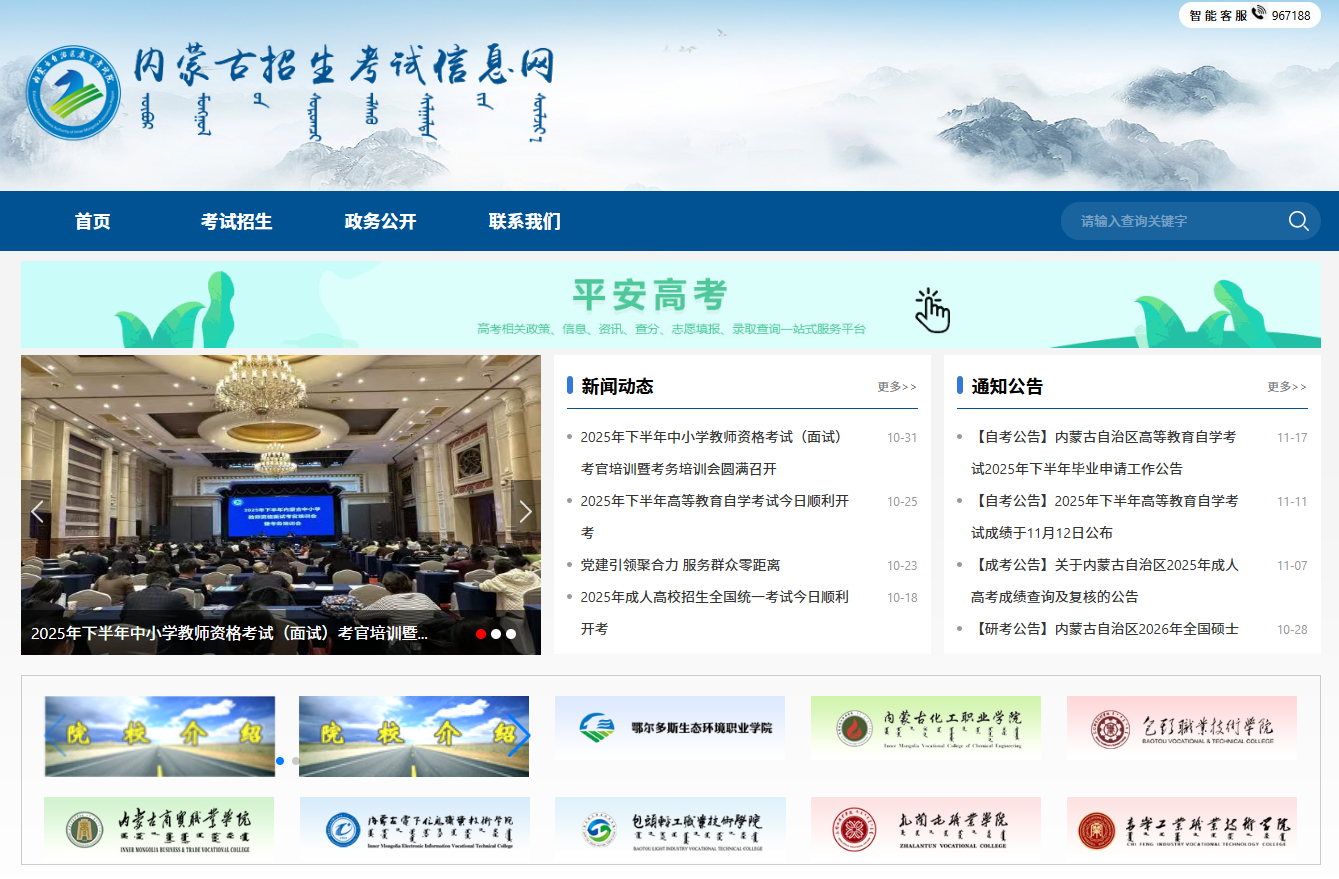Viewport: 1339px width, 879px height.
Task: Go to 首页 in navigation bar
Action: pos(92,221)
